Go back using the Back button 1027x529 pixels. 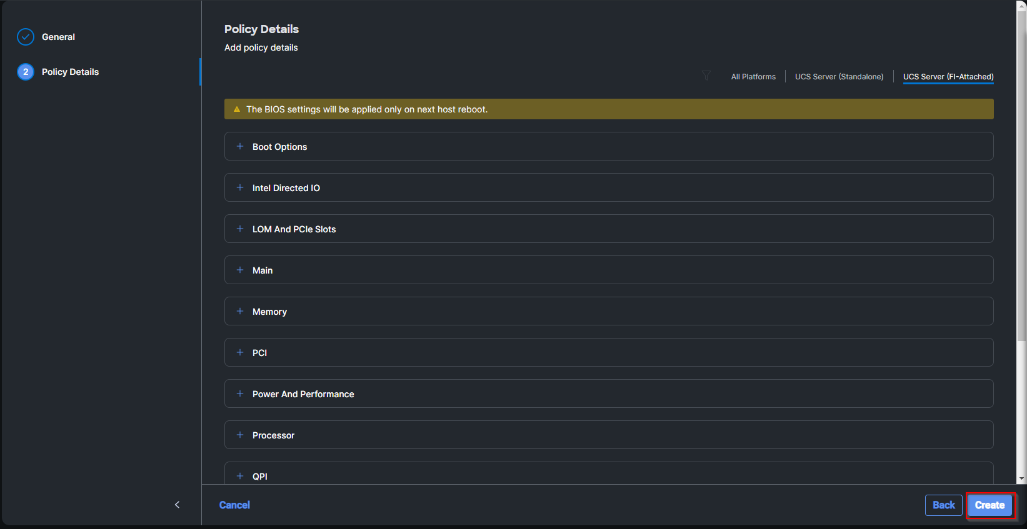click(x=943, y=505)
